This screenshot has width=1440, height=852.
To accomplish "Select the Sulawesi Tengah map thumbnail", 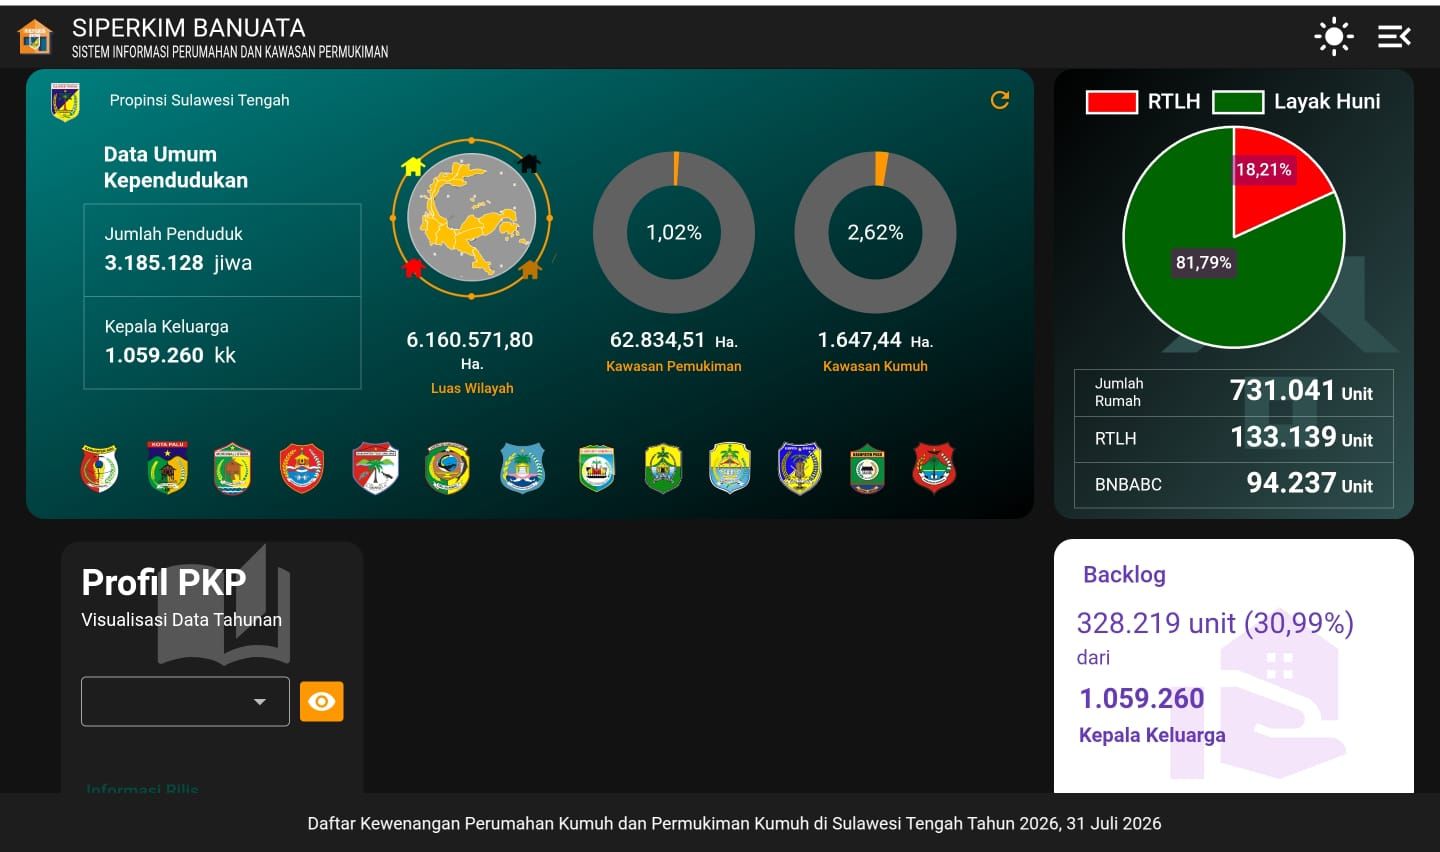I will tap(471, 218).
